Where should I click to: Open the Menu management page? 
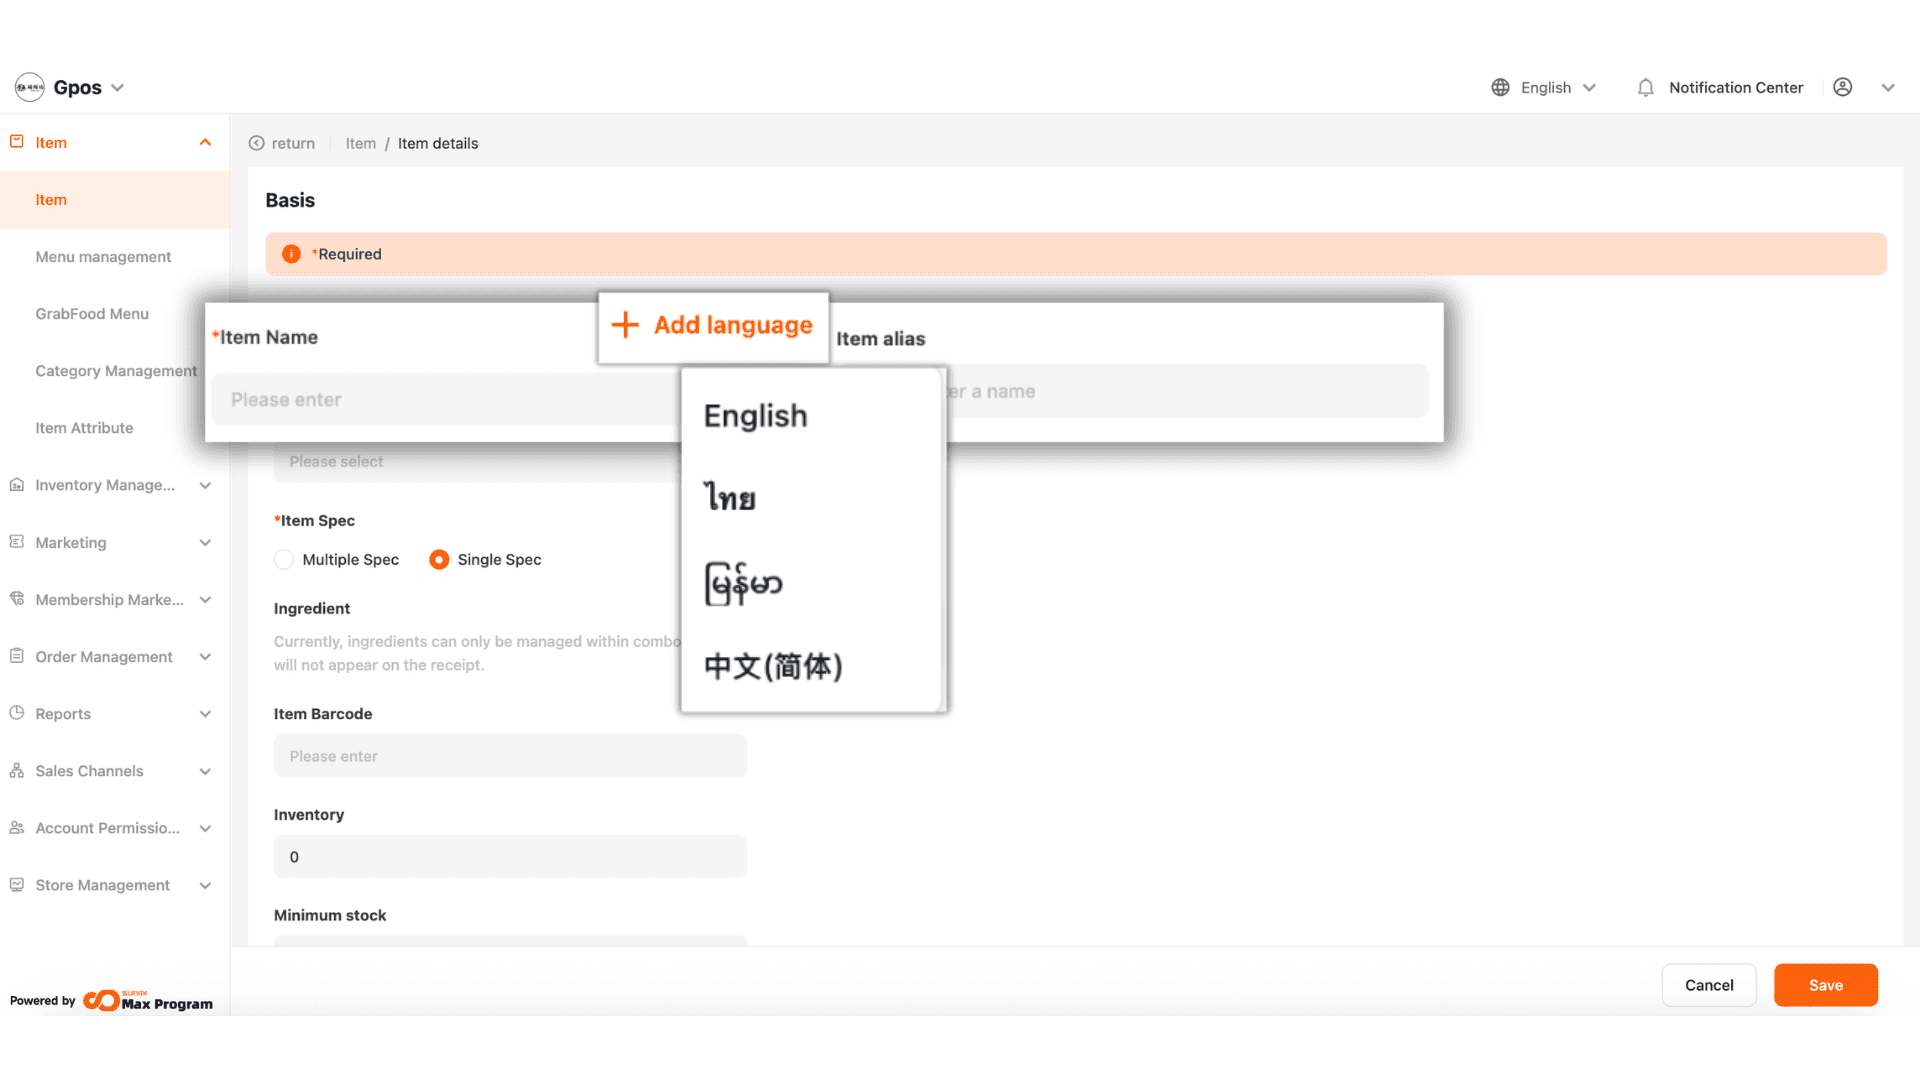click(103, 257)
